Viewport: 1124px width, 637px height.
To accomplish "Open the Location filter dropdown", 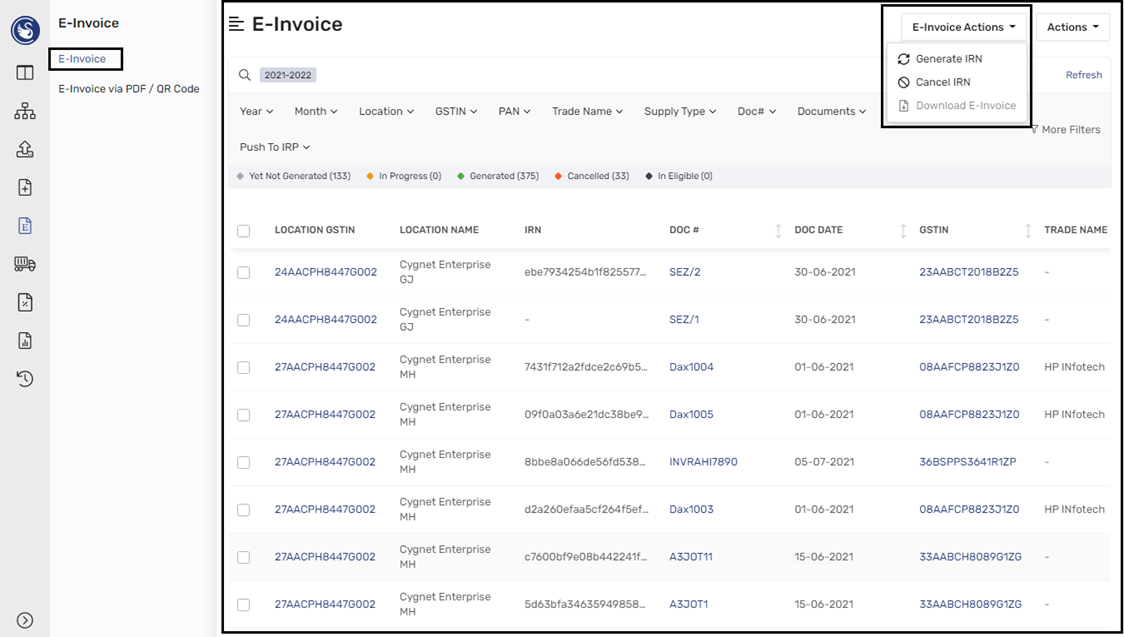I will pos(386,111).
